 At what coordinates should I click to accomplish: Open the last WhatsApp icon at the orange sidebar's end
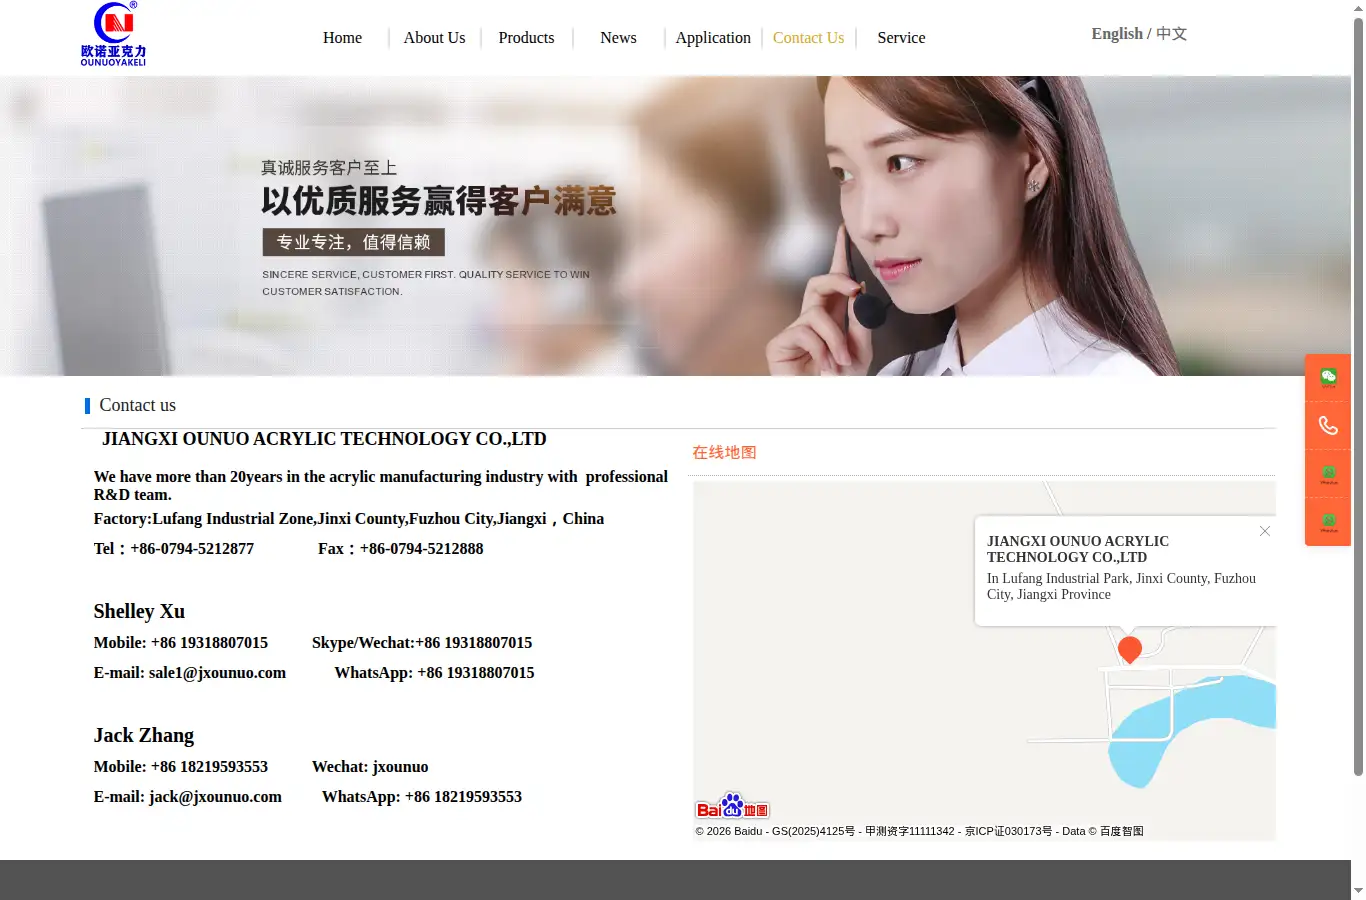pyautogui.click(x=1328, y=522)
